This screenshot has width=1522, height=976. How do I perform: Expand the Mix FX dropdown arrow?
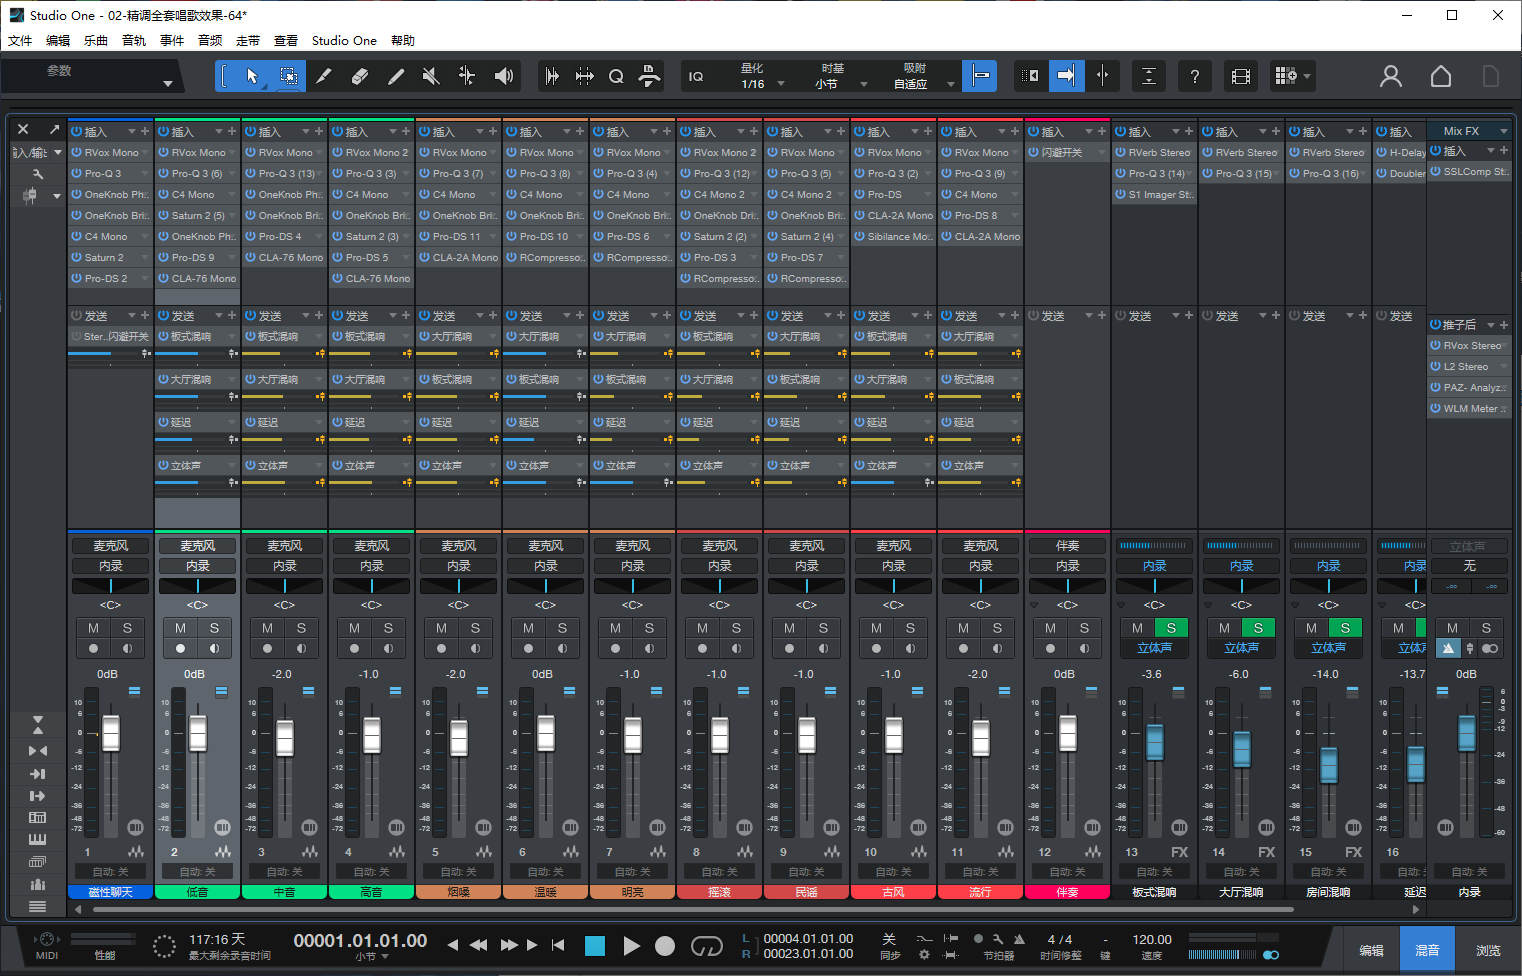[x=1503, y=131]
